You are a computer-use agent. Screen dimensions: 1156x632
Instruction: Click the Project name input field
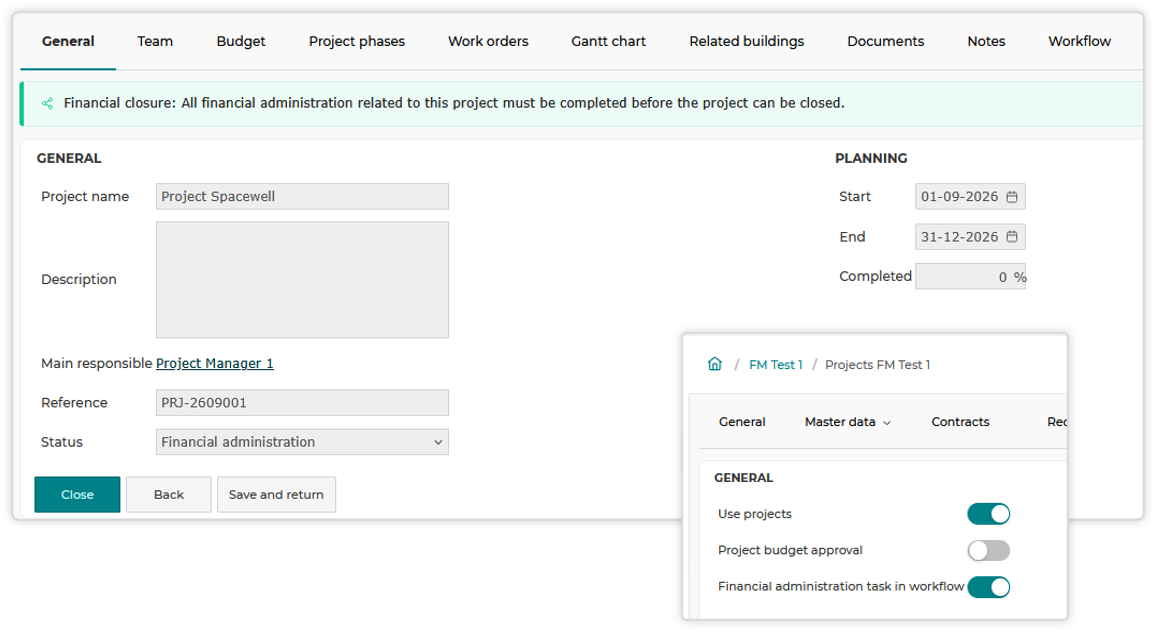pos(302,197)
